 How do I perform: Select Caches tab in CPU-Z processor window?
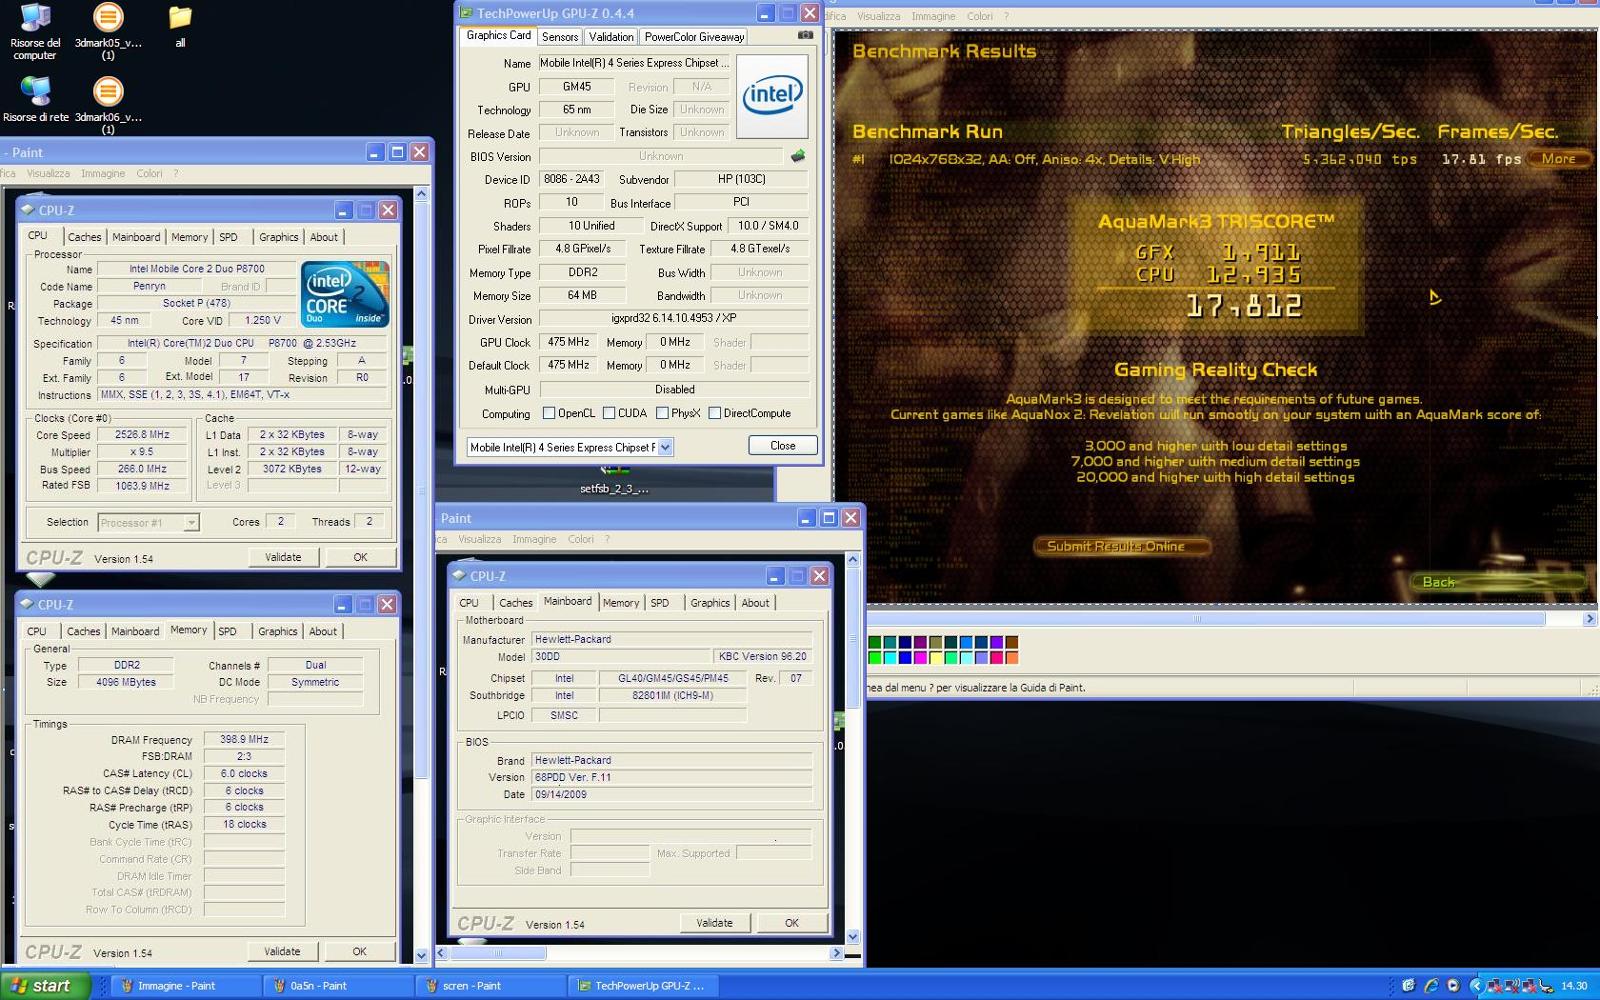[84, 237]
